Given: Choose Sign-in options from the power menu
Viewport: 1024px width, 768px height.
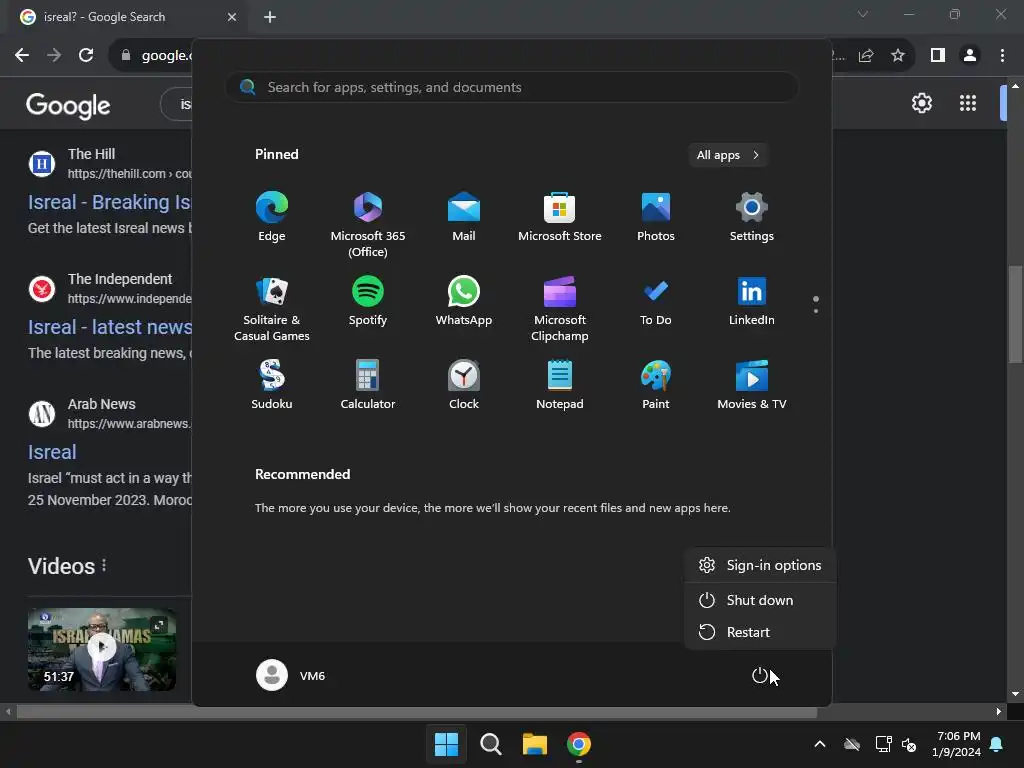Looking at the screenshot, I should coord(760,566).
